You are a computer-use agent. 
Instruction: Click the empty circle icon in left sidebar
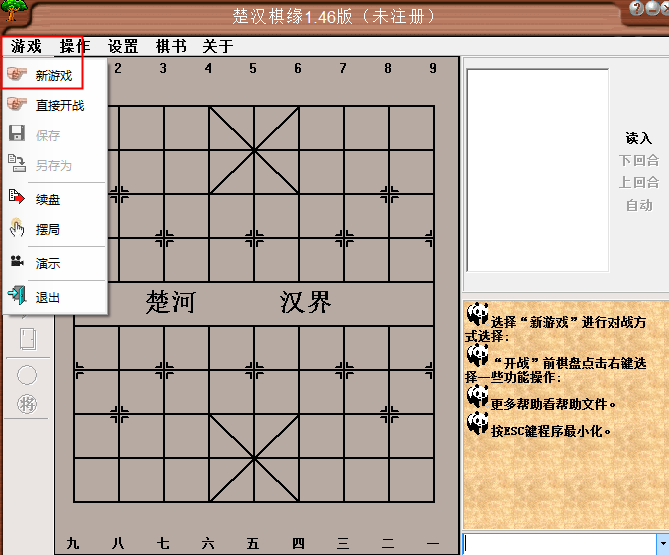click(27, 375)
